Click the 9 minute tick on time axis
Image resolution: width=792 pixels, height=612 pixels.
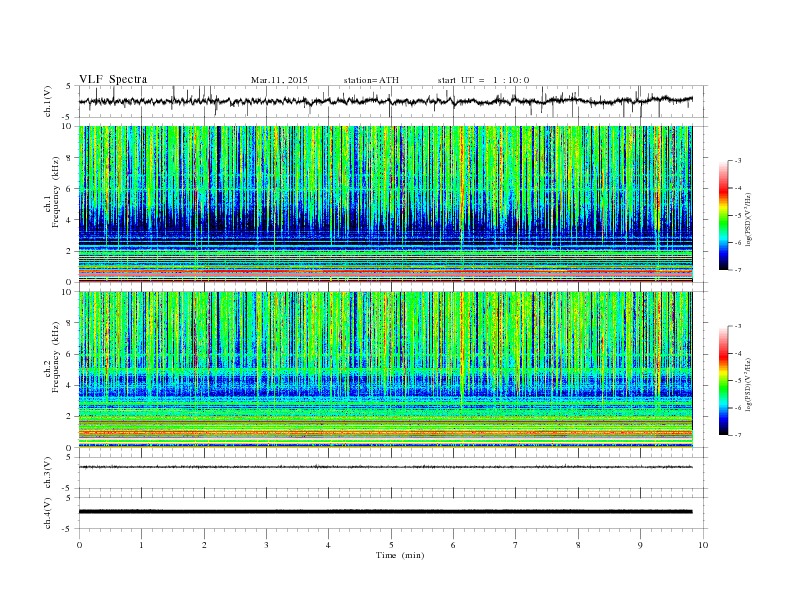tap(640, 545)
